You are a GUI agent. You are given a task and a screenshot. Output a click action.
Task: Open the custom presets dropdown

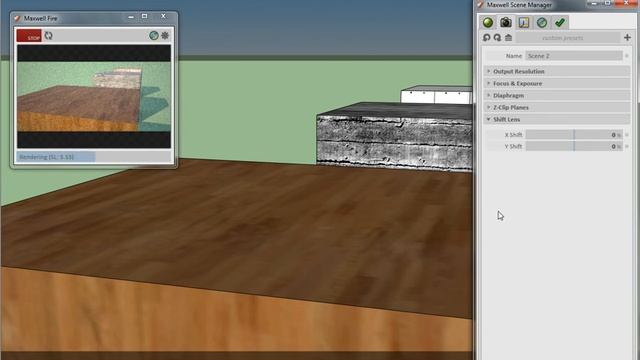click(568, 38)
